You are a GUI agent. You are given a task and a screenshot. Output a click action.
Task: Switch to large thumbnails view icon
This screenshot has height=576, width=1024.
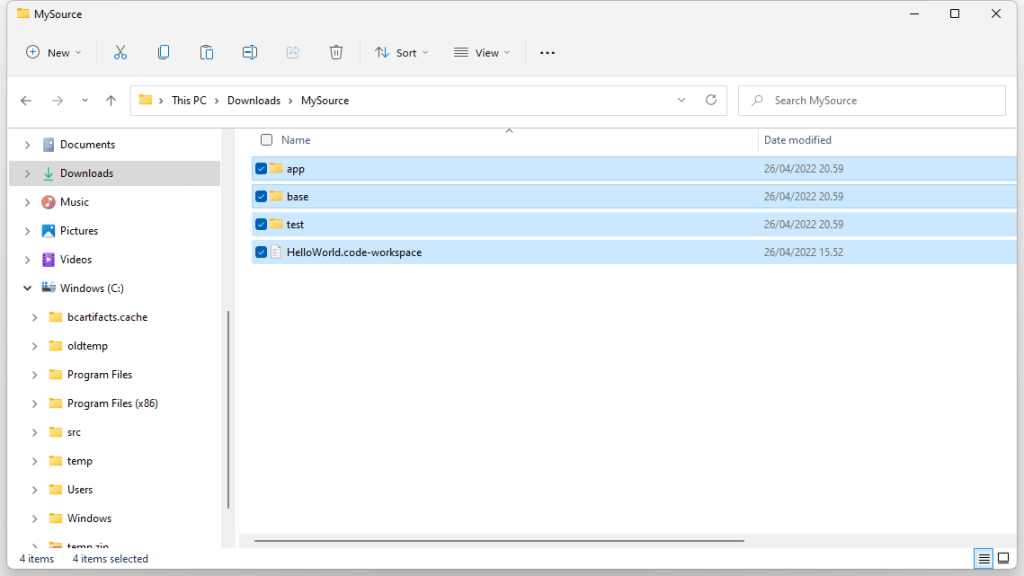pos(1003,558)
